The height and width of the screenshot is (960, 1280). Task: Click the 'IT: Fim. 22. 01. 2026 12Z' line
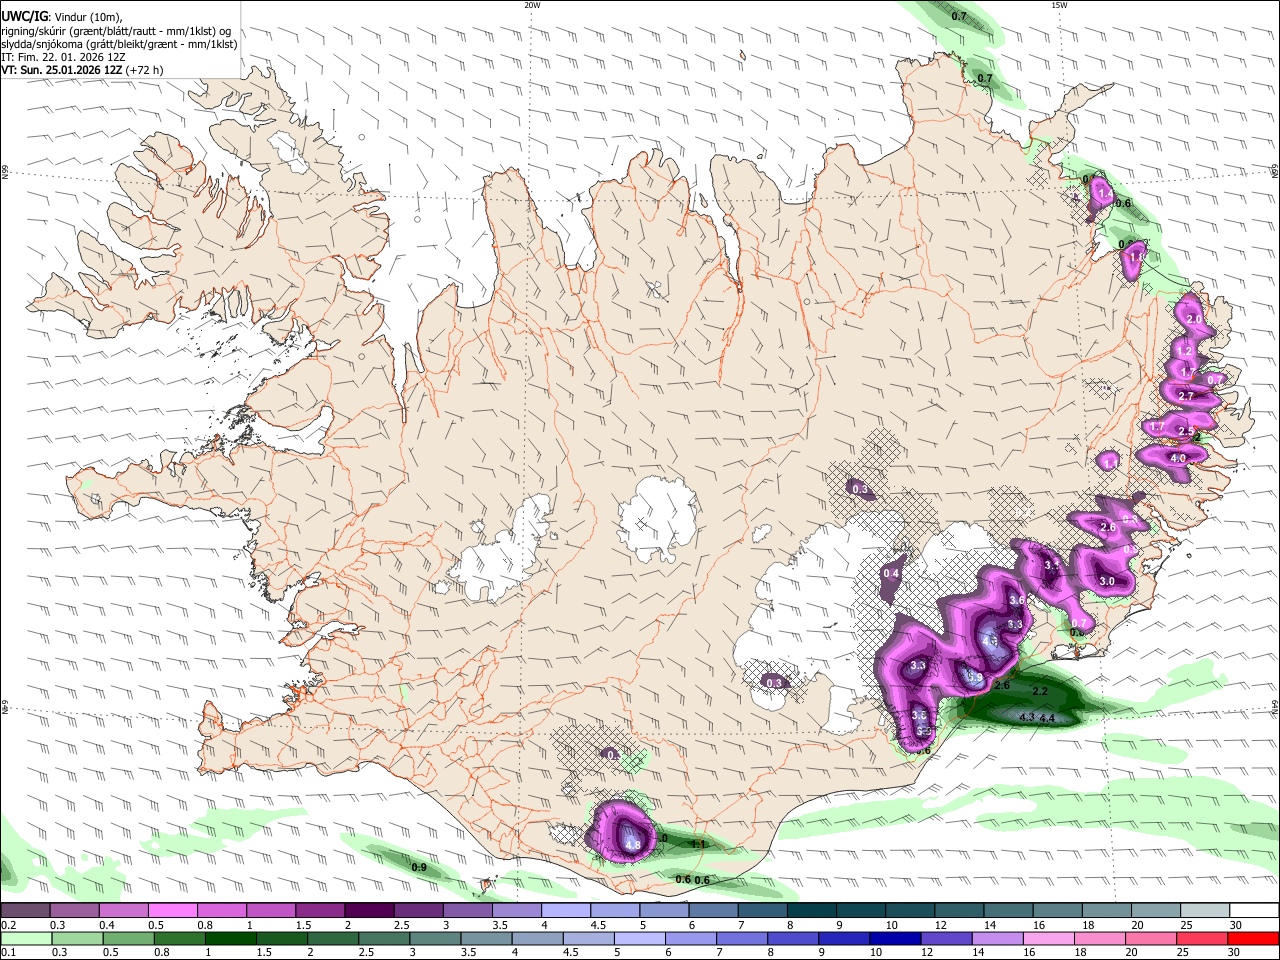63,57
